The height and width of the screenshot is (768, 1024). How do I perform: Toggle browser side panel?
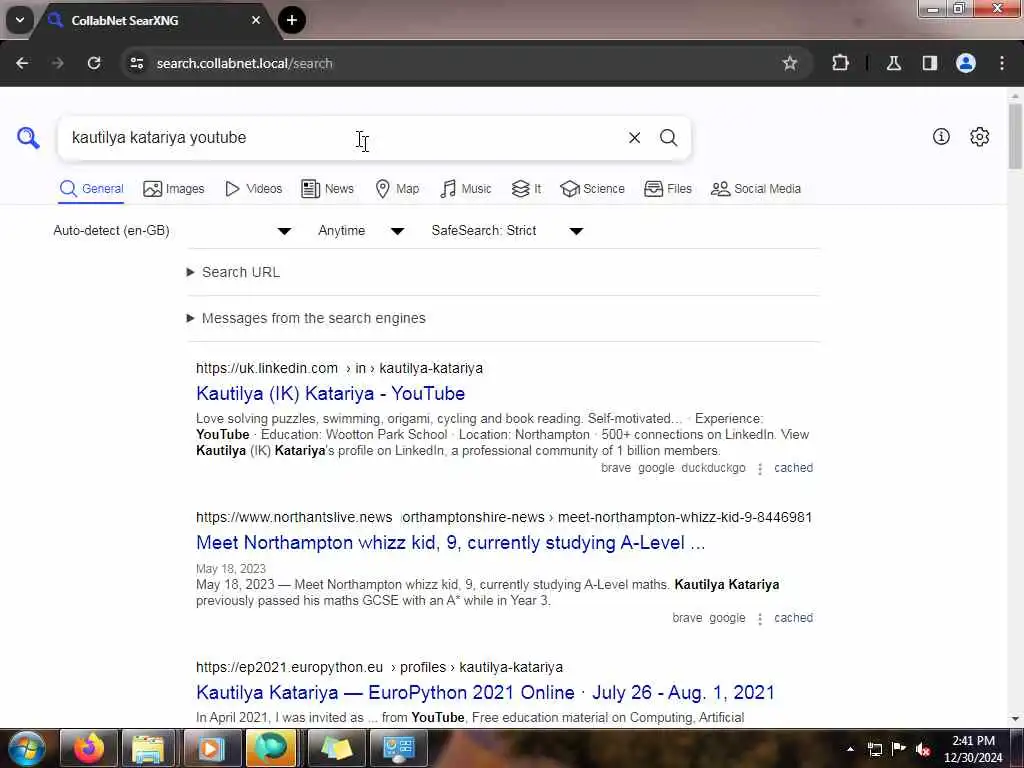coord(929,63)
